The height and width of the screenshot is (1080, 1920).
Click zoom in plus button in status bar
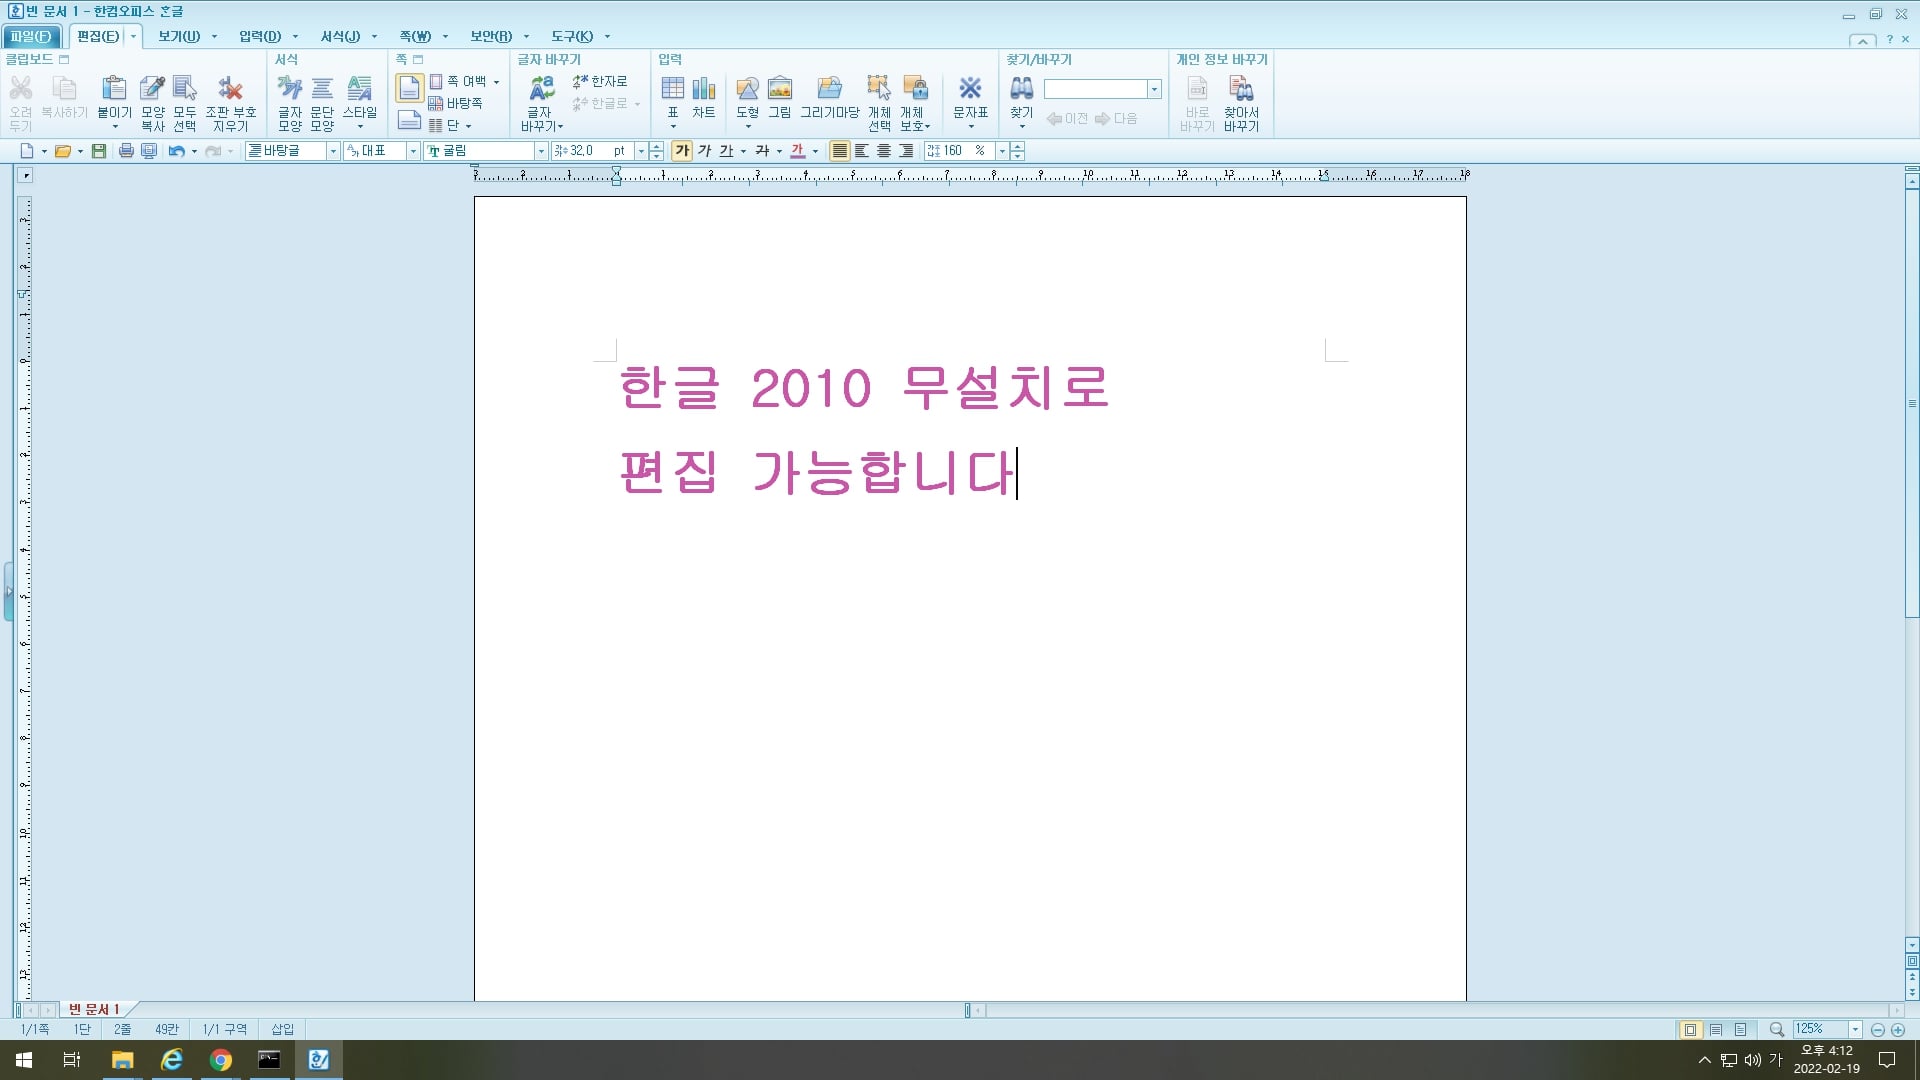coord(1897,1030)
